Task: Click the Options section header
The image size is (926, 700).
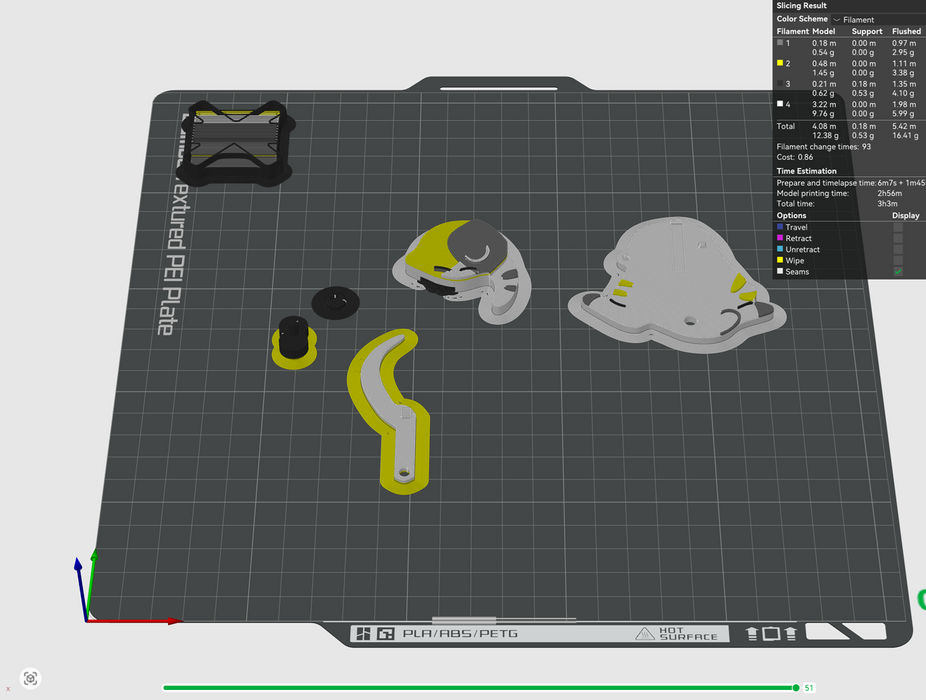Action: pyautogui.click(x=791, y=215)
